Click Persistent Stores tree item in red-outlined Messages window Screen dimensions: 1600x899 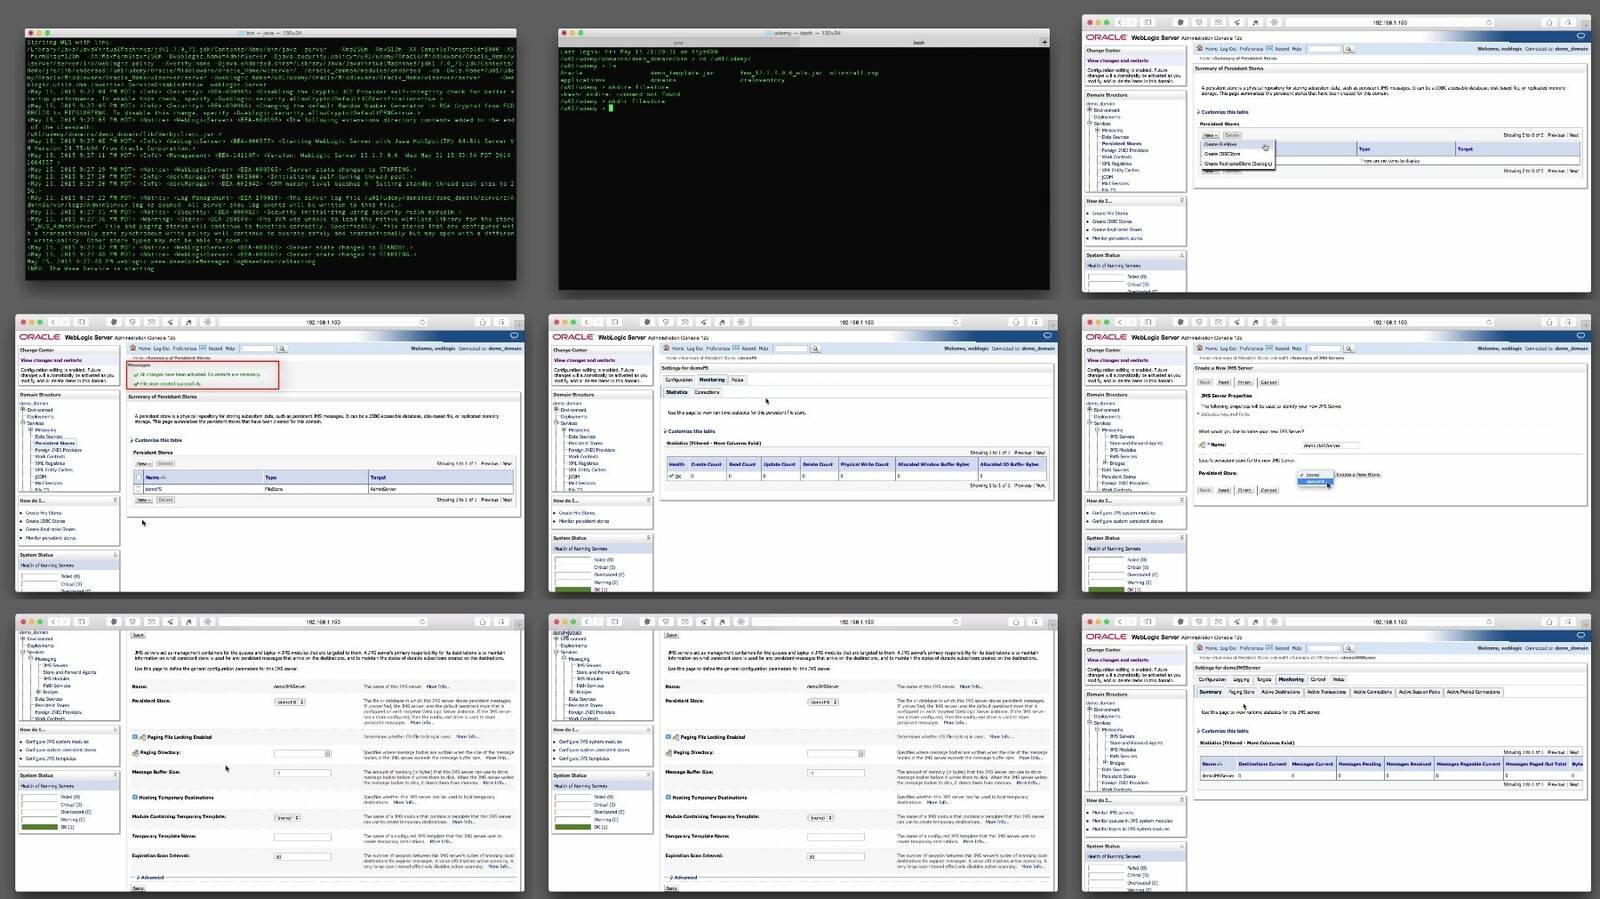click(56, 443)
